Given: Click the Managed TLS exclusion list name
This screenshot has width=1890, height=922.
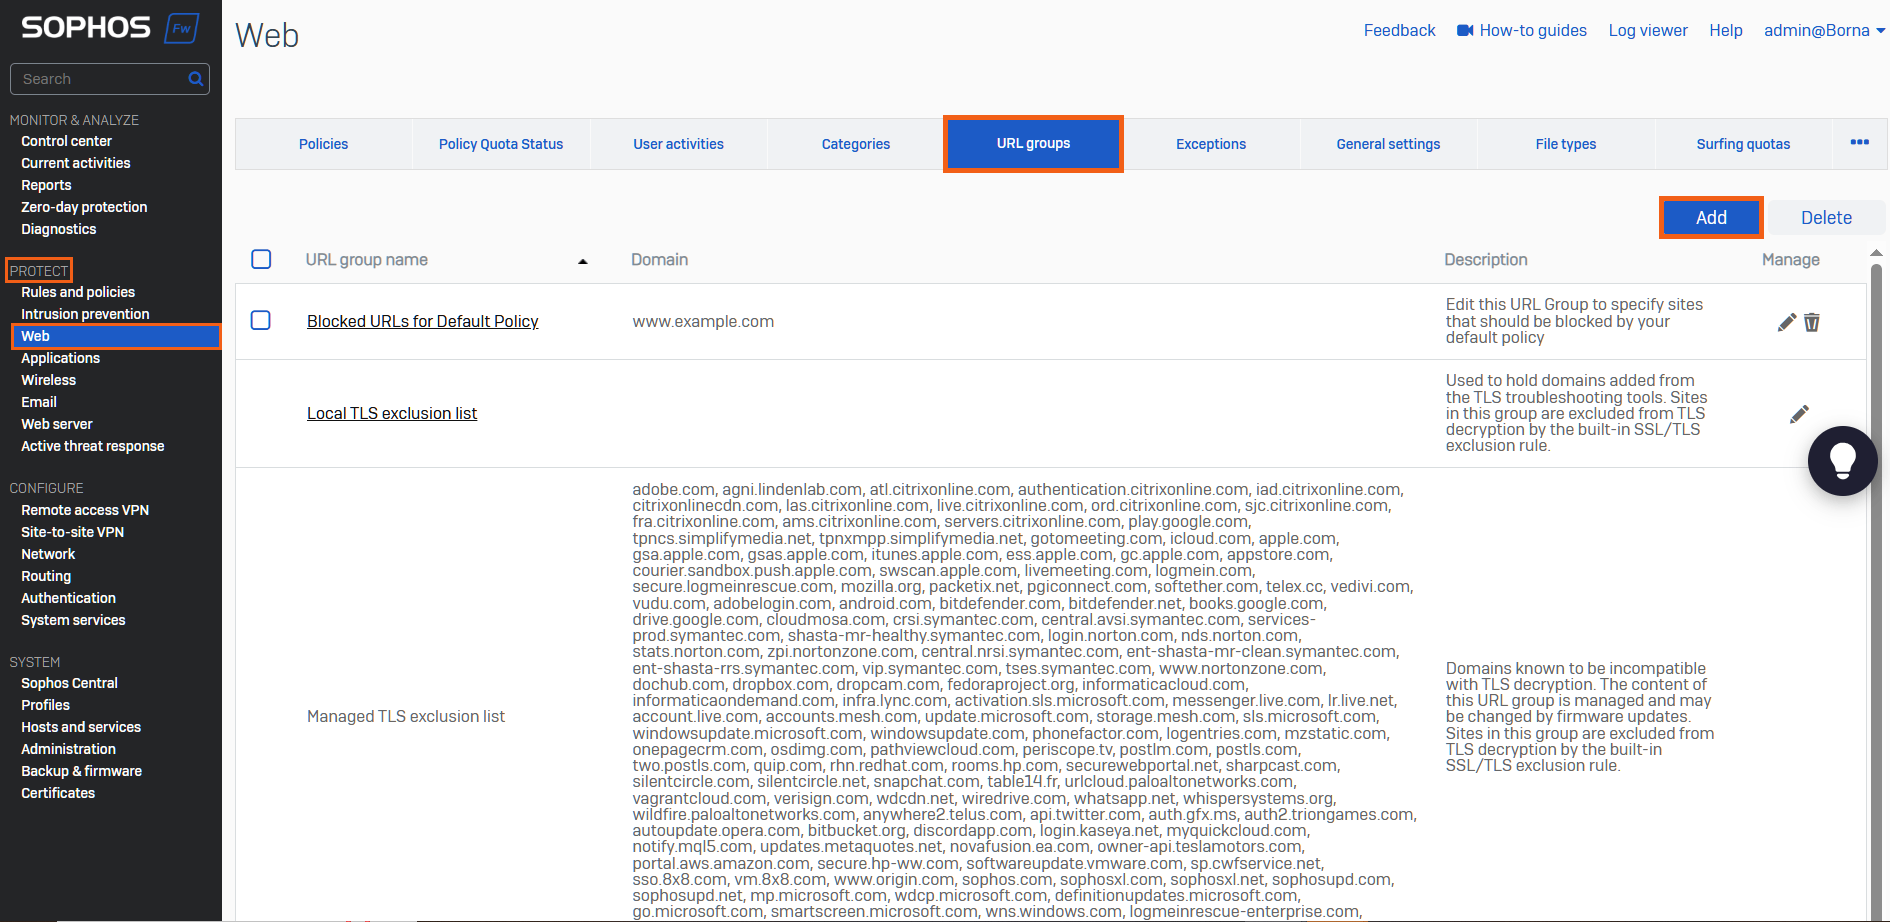Looking at the screenshot, I should [x=406, y=716].
